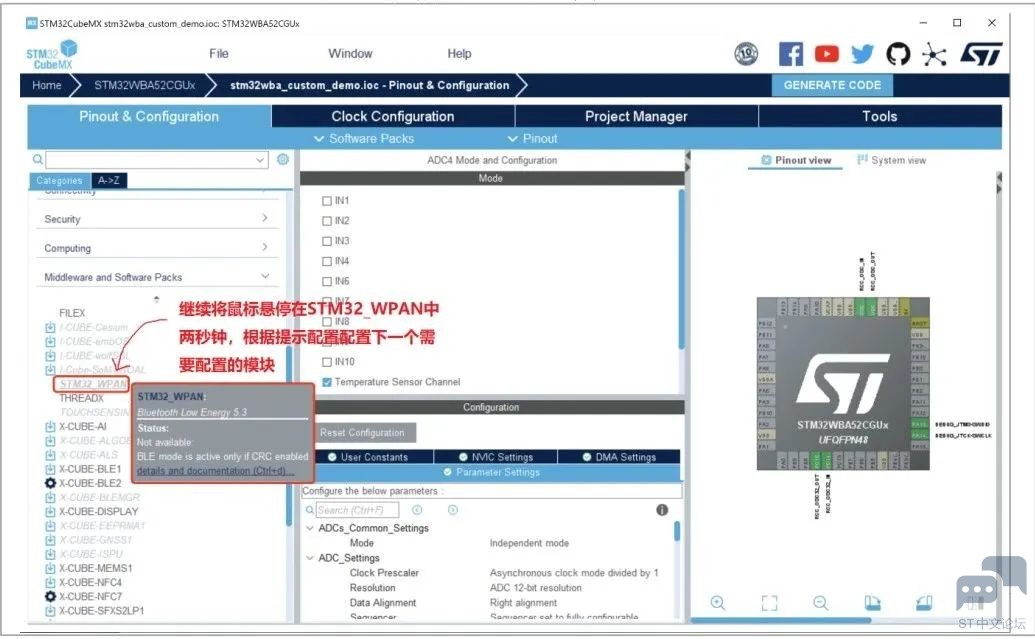Open the File menu
Screen dimensions: 1035x639
(218, 53)
